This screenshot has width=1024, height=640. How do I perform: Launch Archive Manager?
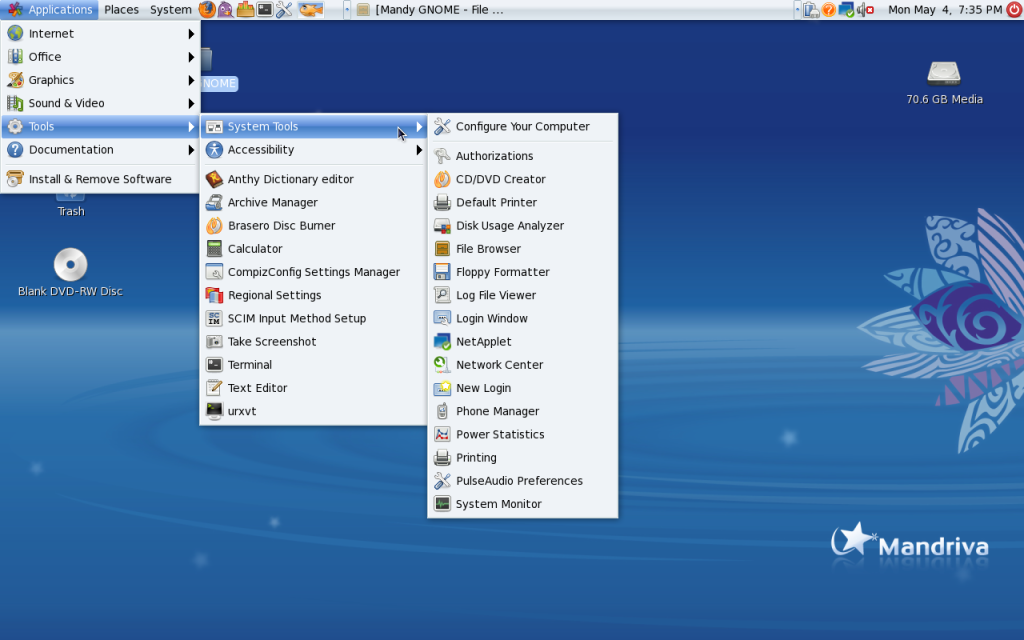(313, 202)
